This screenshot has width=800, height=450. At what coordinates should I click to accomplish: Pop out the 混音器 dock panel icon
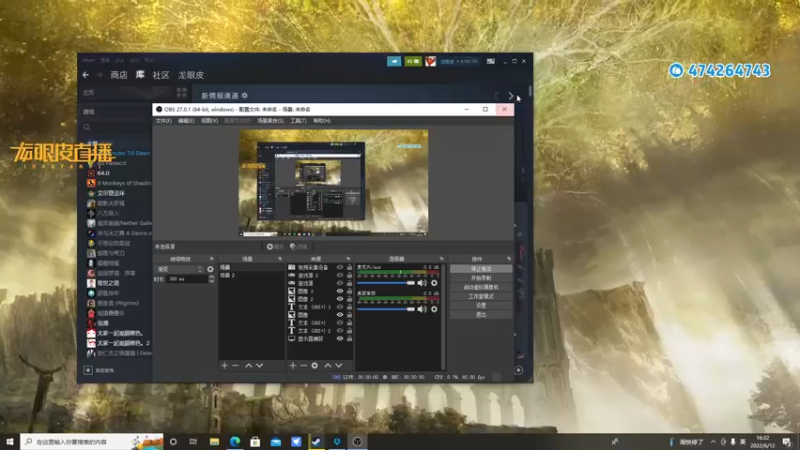click(x=441, y=259)
